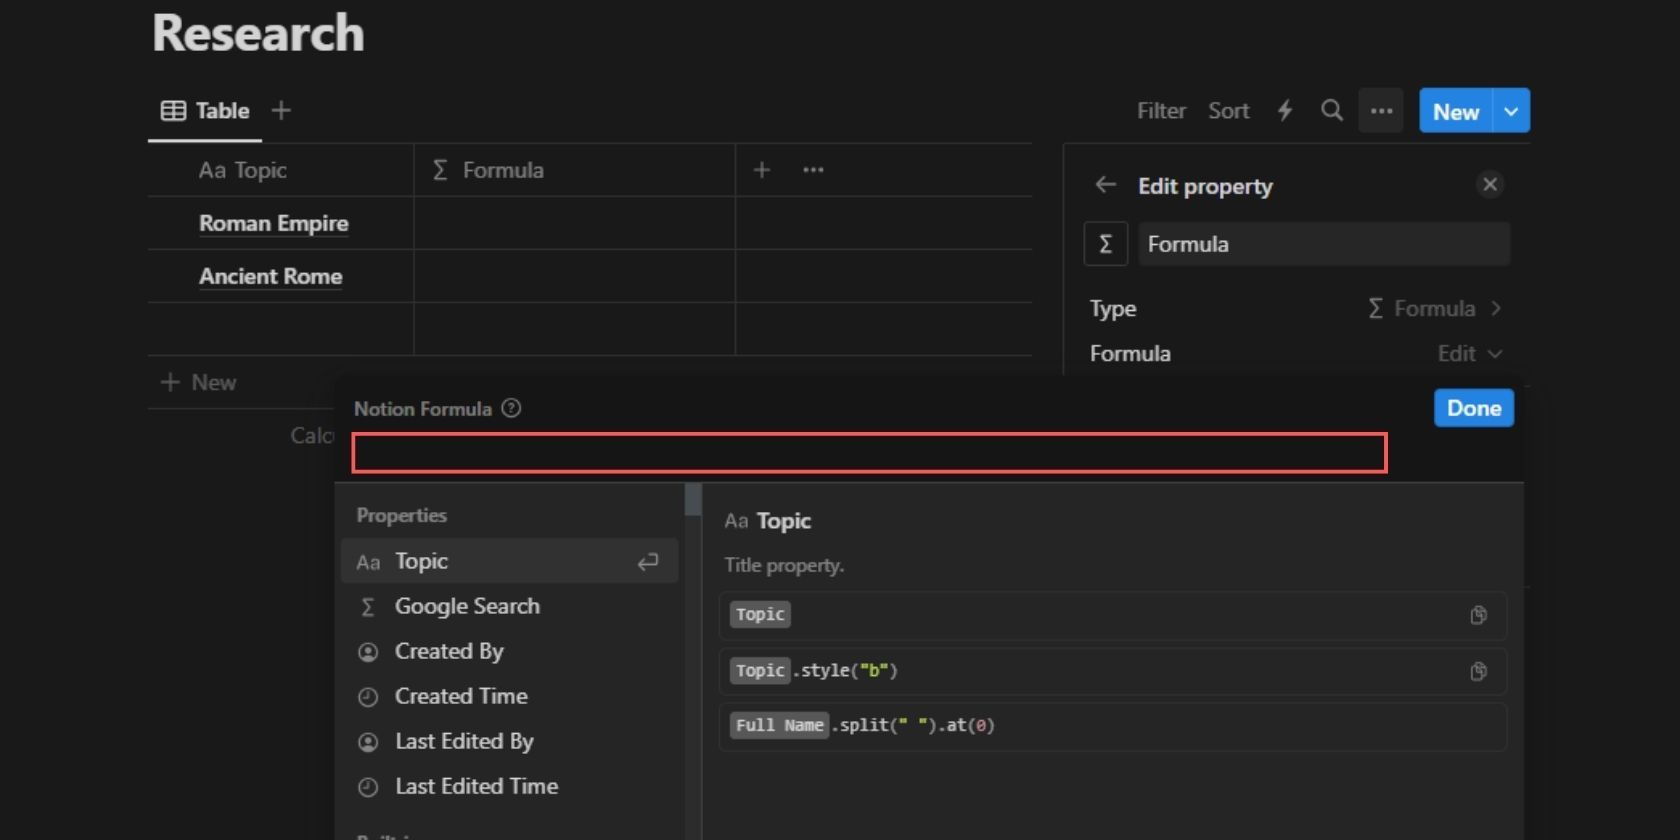Expand the Formula Edit dropdown
1680x840 pixels.
[1469, 354]
